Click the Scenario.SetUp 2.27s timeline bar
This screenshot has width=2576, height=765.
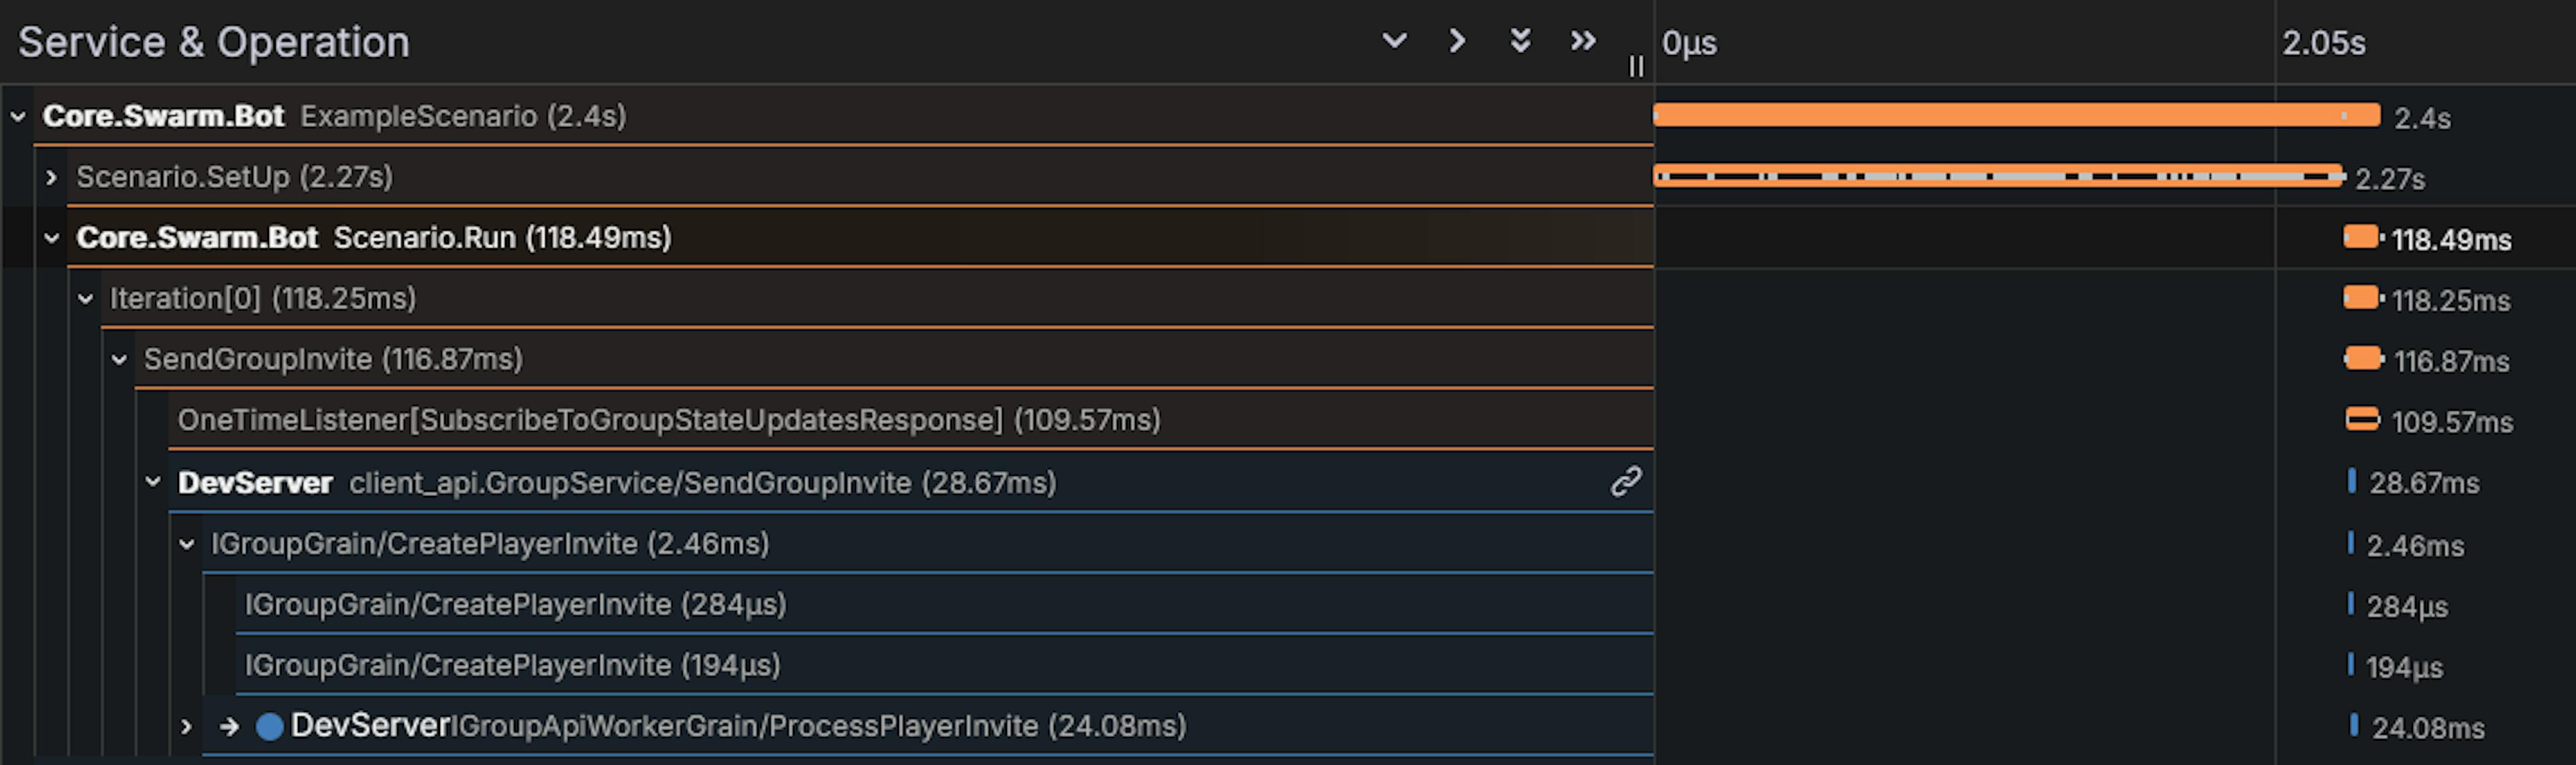[x=1997, y=176]
